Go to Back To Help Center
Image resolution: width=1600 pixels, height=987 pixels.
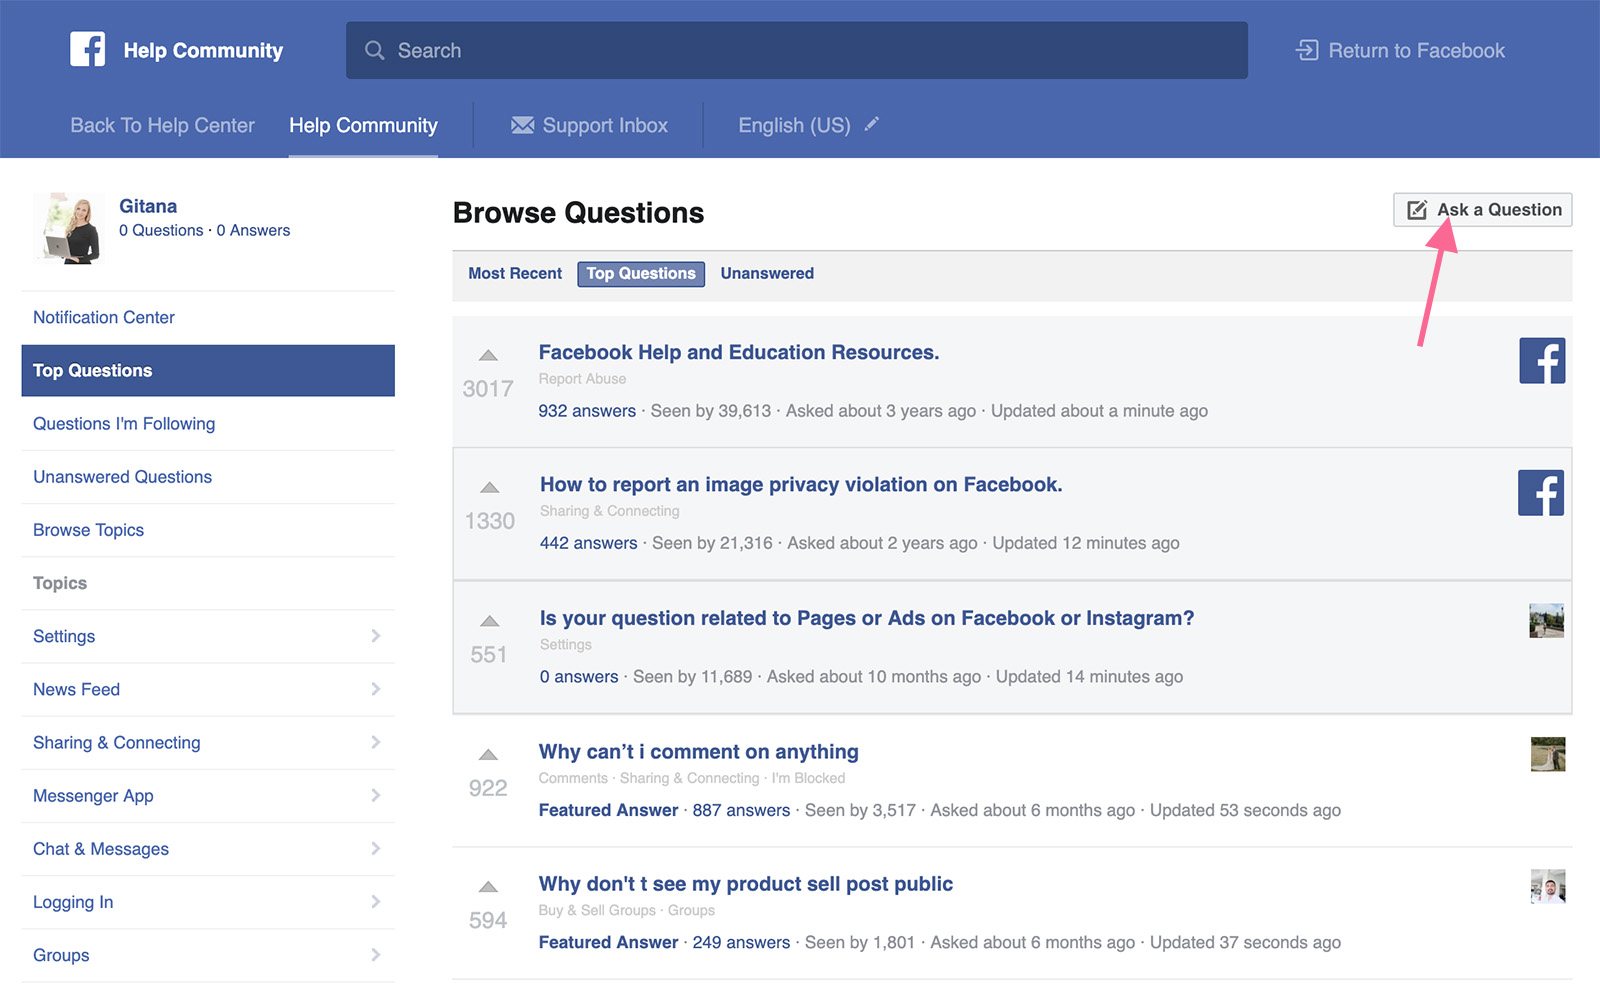[162, 125]
